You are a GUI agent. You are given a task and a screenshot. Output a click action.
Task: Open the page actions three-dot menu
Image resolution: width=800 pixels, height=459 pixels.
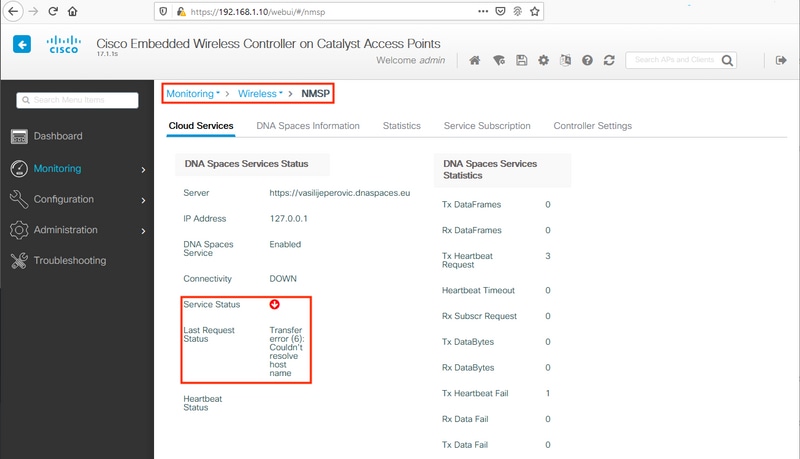[x=483, y=11]
